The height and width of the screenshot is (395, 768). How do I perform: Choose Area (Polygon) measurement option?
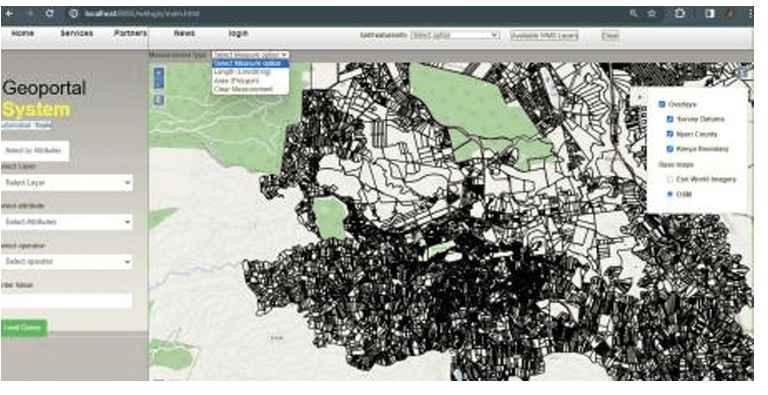[x=250, y=80]
